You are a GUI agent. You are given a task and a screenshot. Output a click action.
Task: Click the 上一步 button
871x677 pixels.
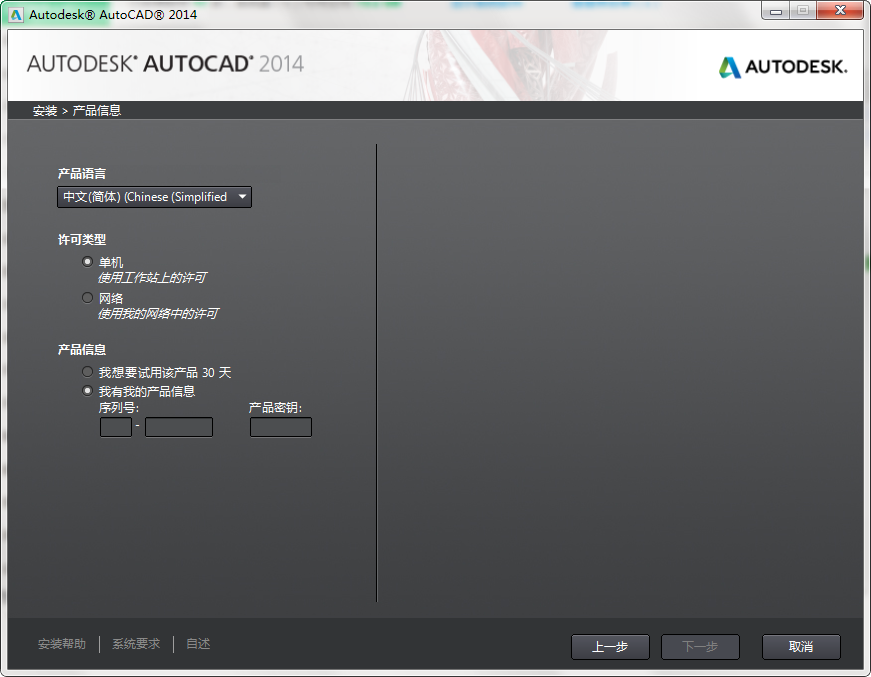pos(610,646)
